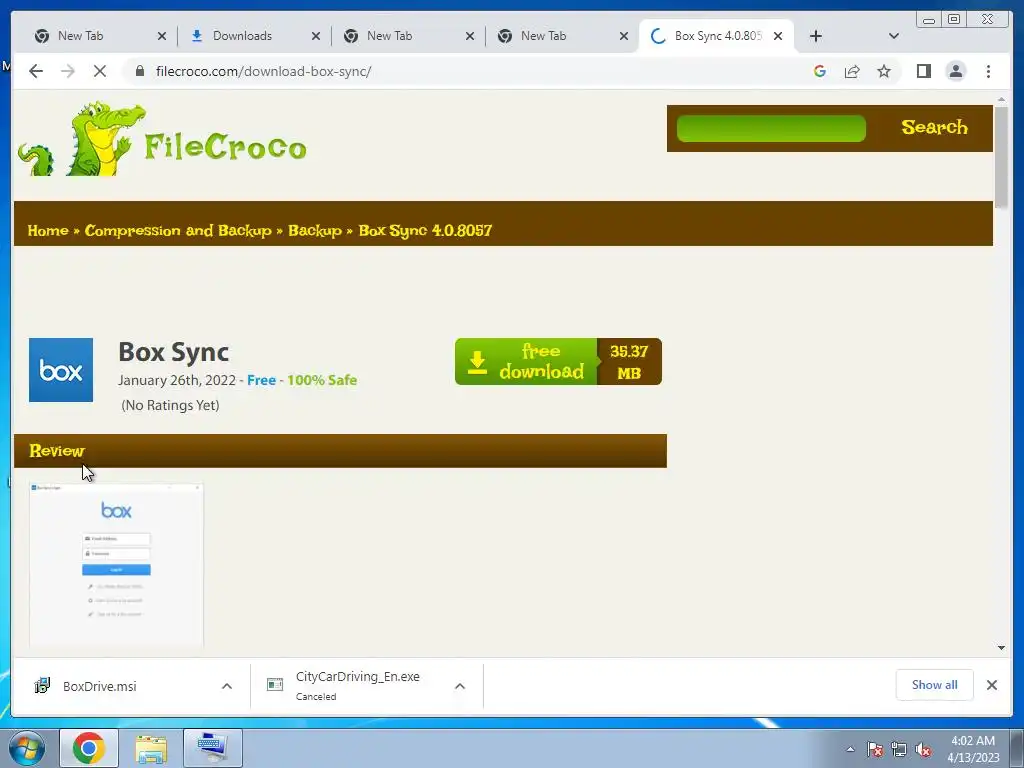1024x768 pixels.
Task: Expand options chevron for CityCarDriving_En.exe
Action: 460,686
